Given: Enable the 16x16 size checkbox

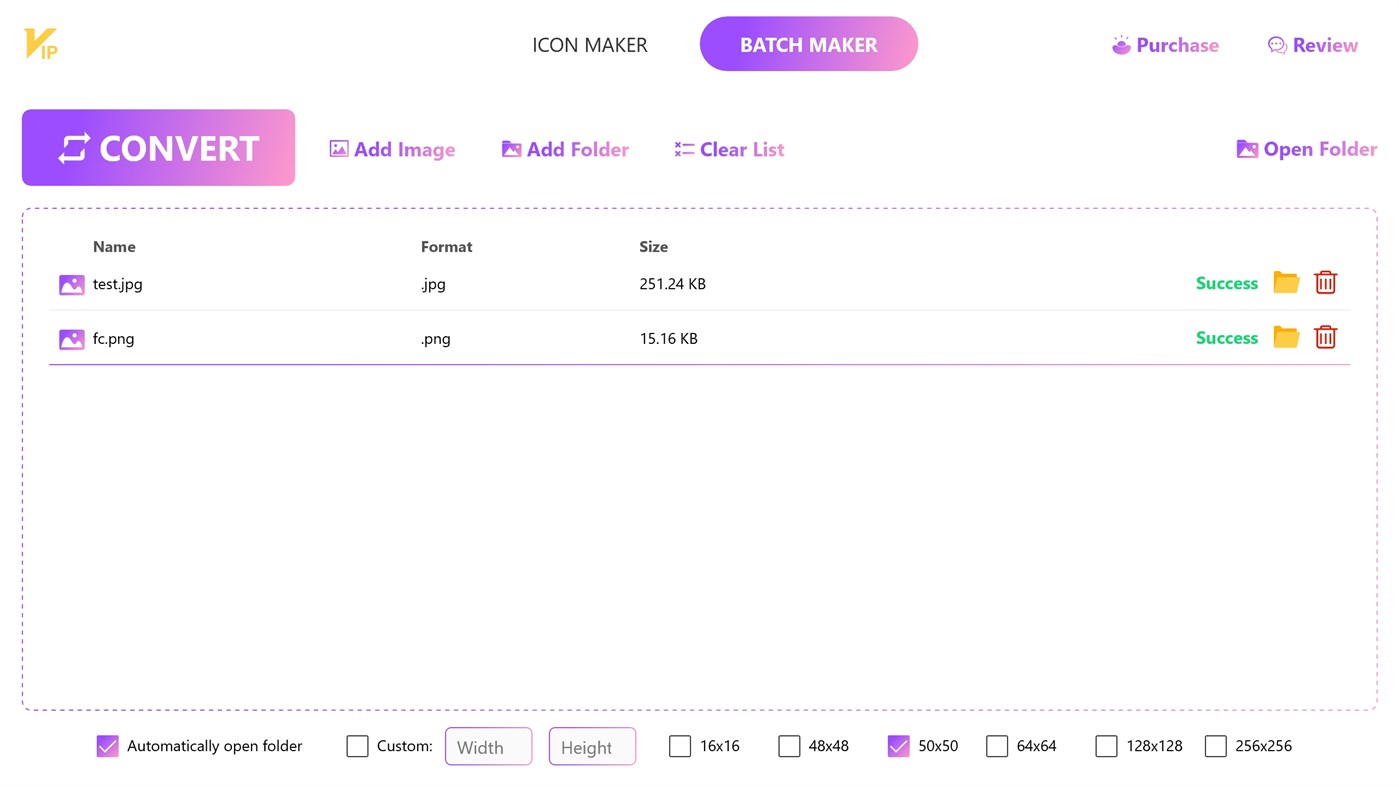Looking at the screenshot, I should click(680, 746).
